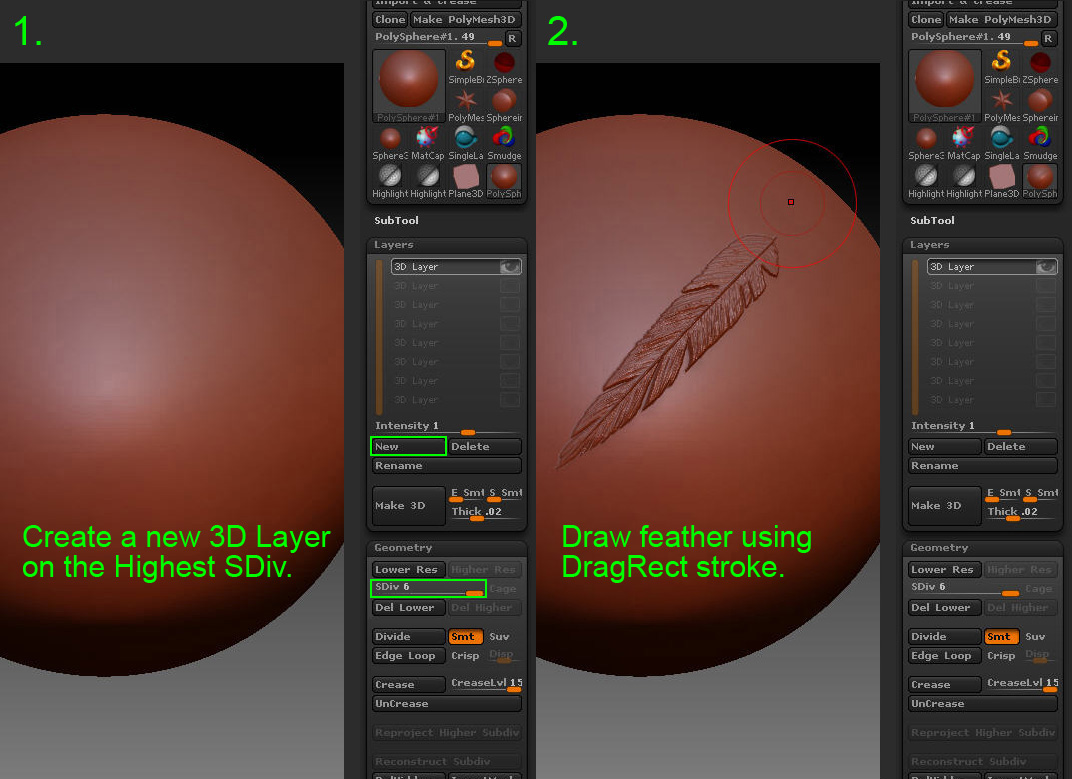Viewport: 1072px width, 779px height.
Task: Enable Smt toggle beside Divide in step 1 panel
Action: pos(466,637)
